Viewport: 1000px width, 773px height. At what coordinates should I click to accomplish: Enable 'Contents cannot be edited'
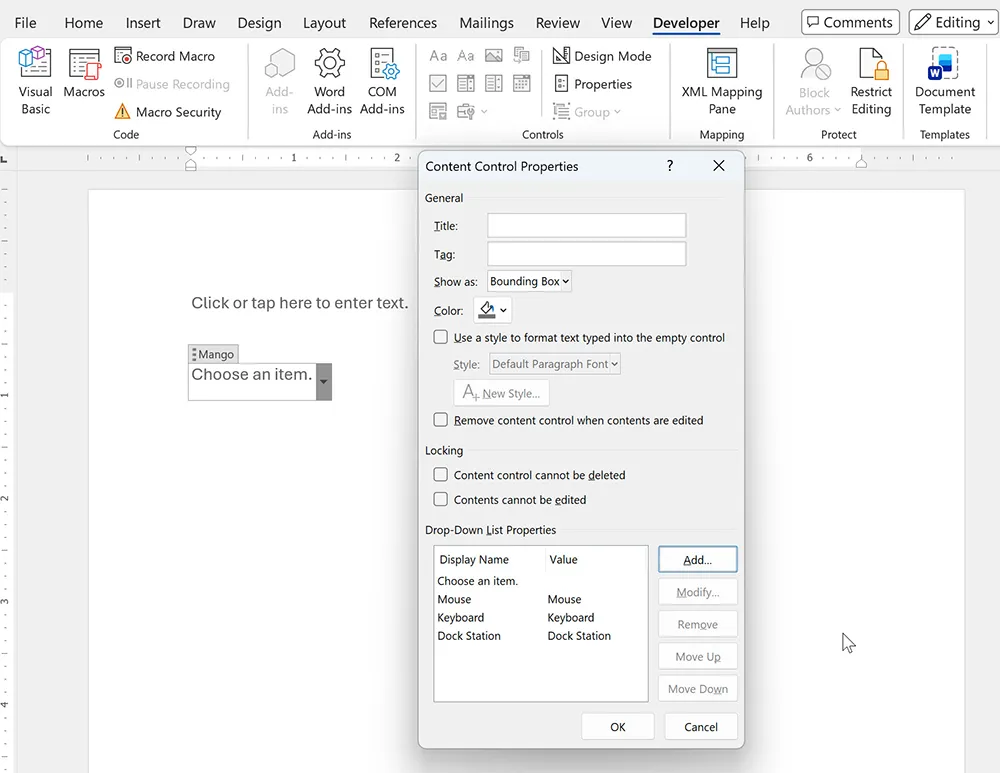click(x=440, y=499)
